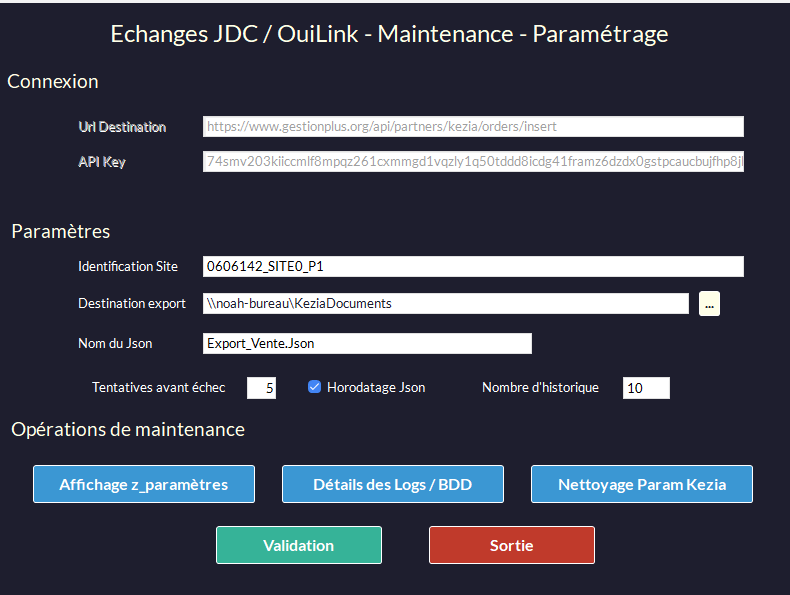This screenshot has height=595, width=790.
Task: Exit using the red Sortie button
Action: pos(511,545)
